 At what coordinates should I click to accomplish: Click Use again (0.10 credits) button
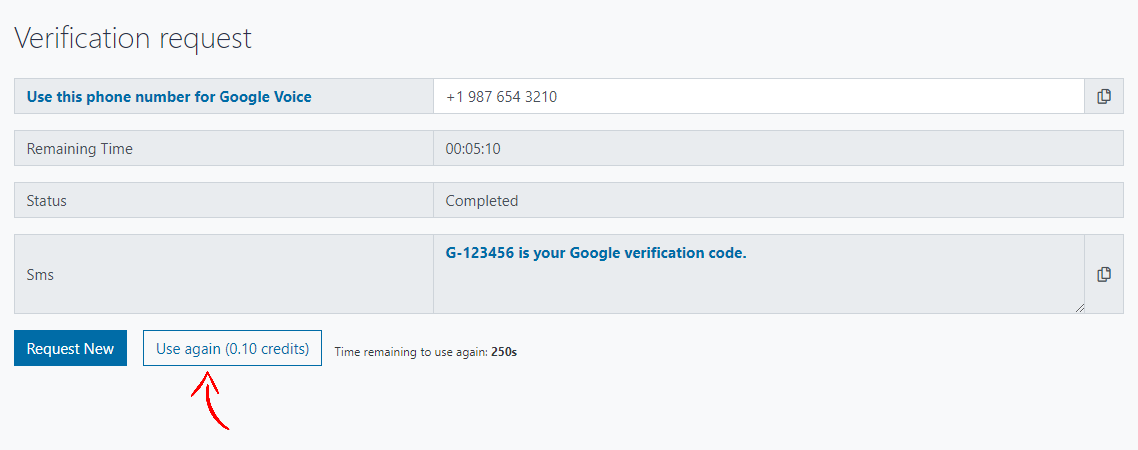point(232,349)
